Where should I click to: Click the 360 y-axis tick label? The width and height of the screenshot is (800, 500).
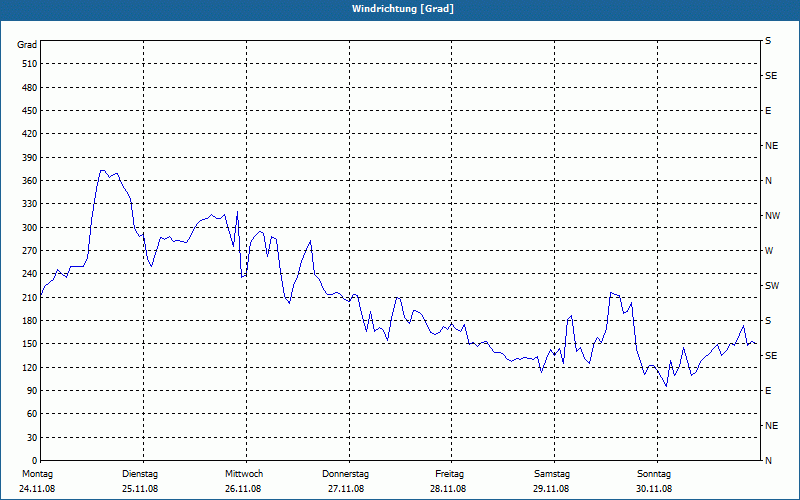click(30, 181)
